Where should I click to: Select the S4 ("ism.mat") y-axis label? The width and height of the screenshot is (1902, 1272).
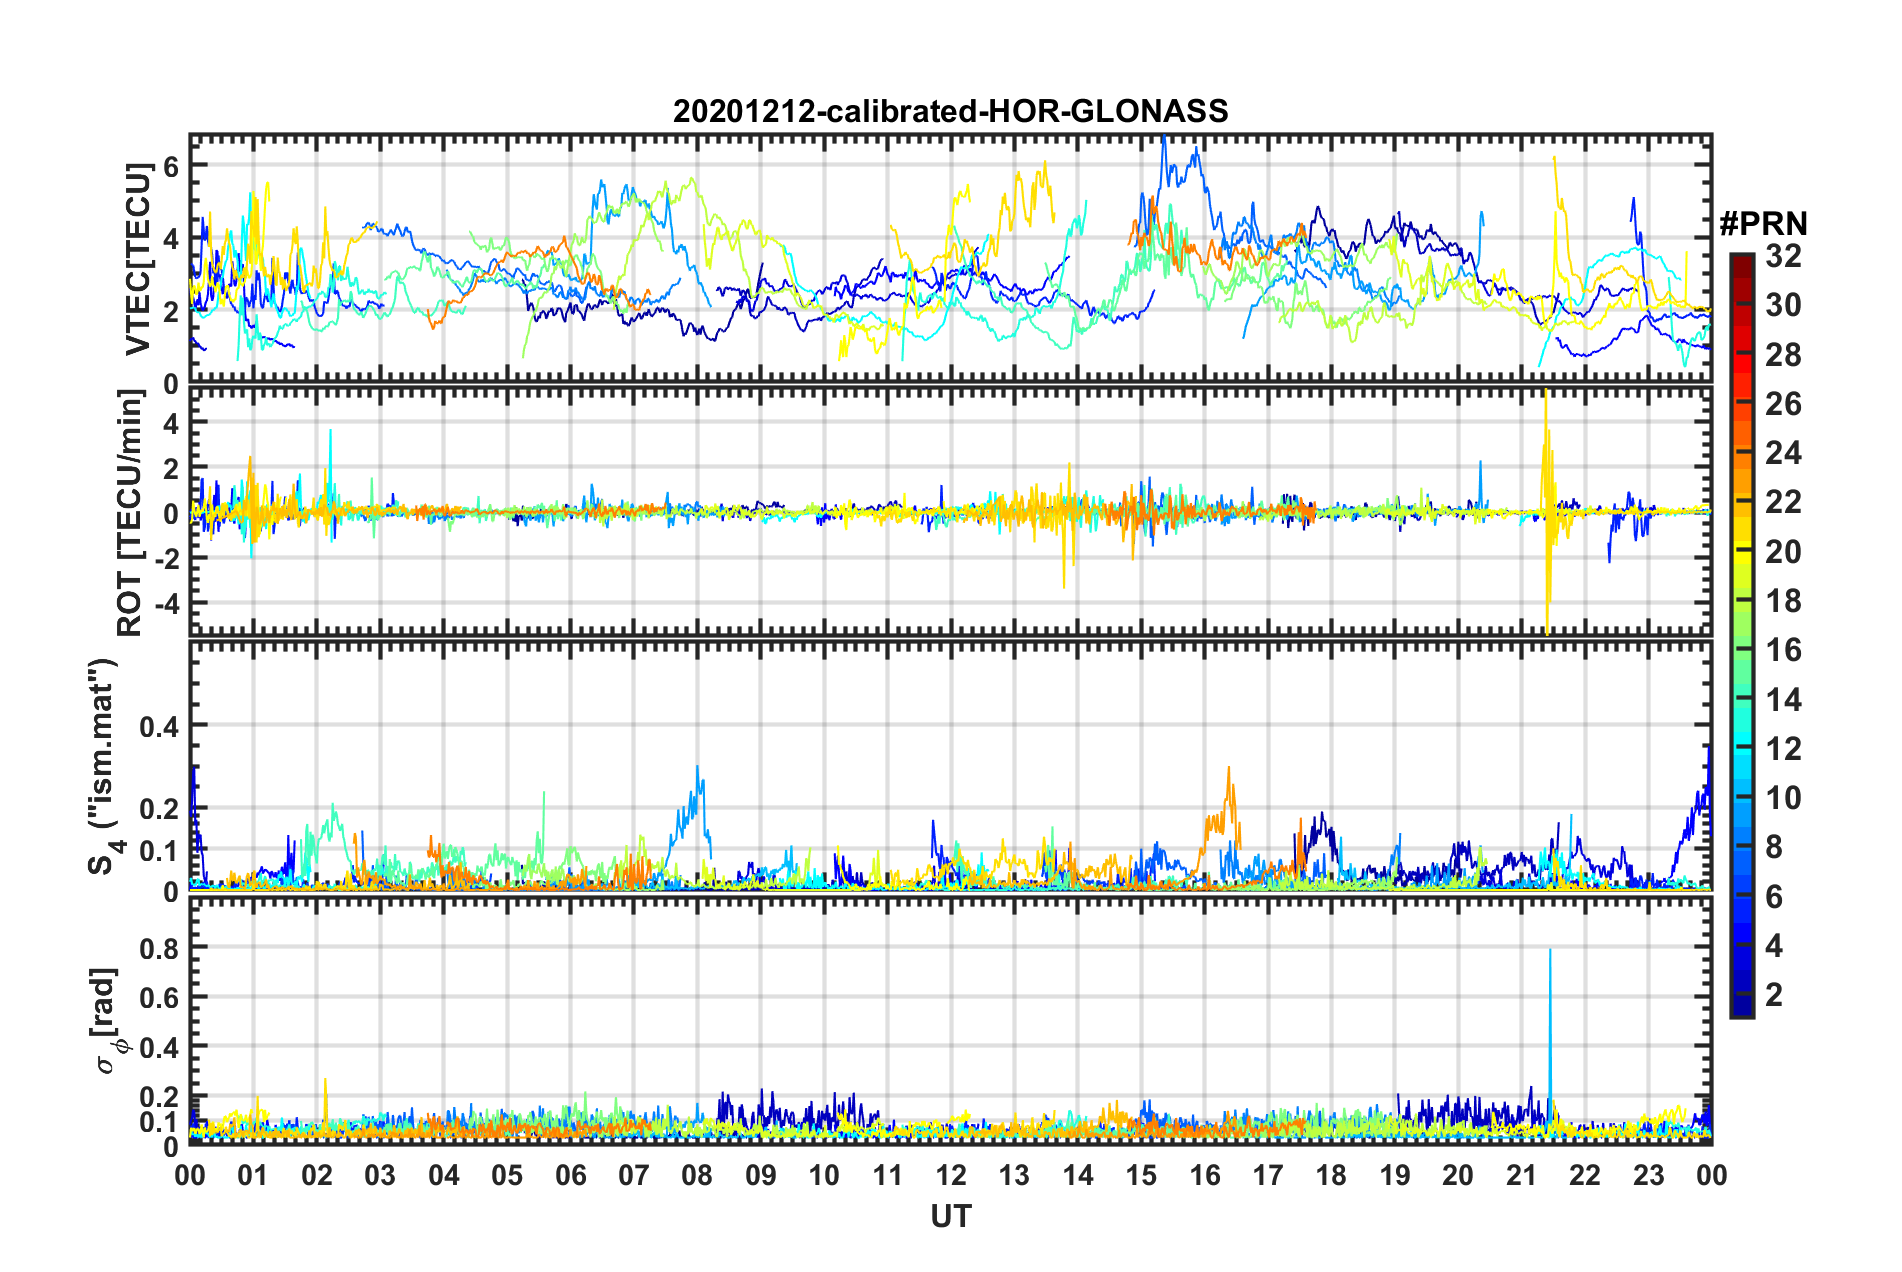[105, 767]
